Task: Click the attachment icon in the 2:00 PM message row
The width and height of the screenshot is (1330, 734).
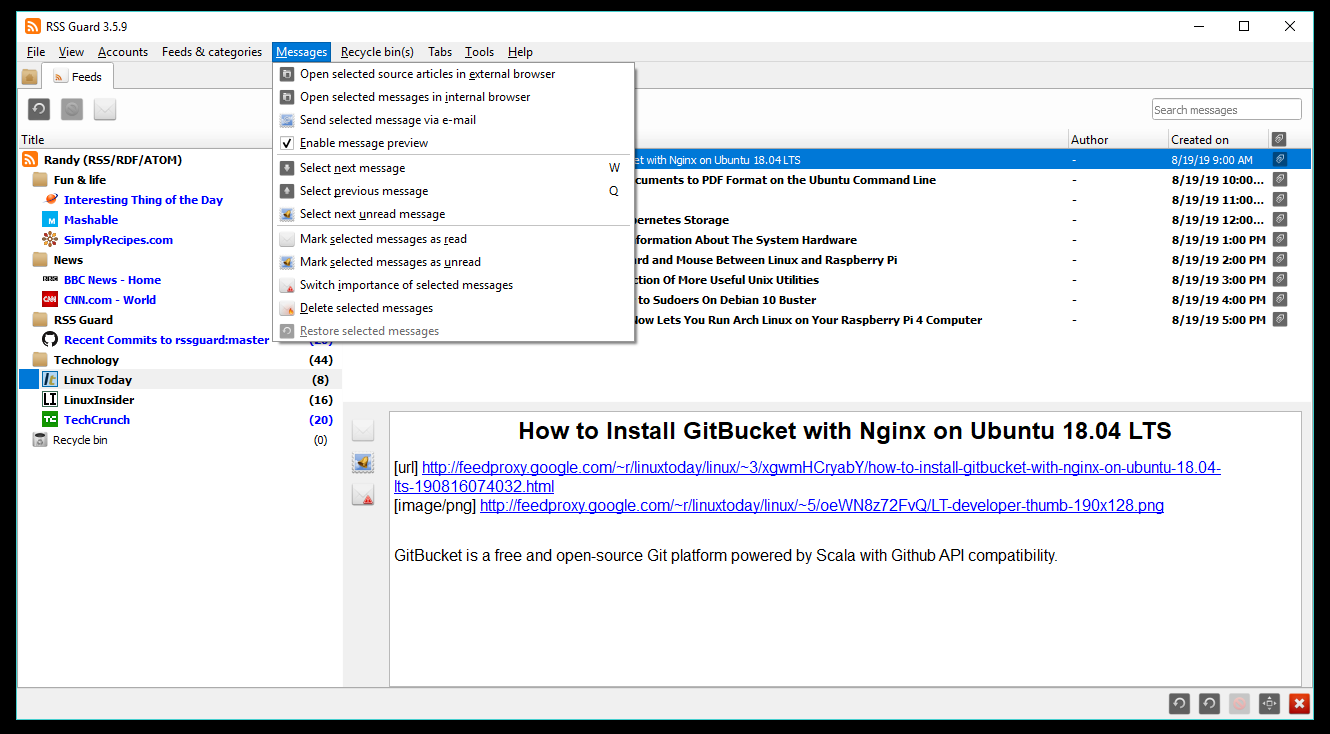Action: [x=1279, y=259]
